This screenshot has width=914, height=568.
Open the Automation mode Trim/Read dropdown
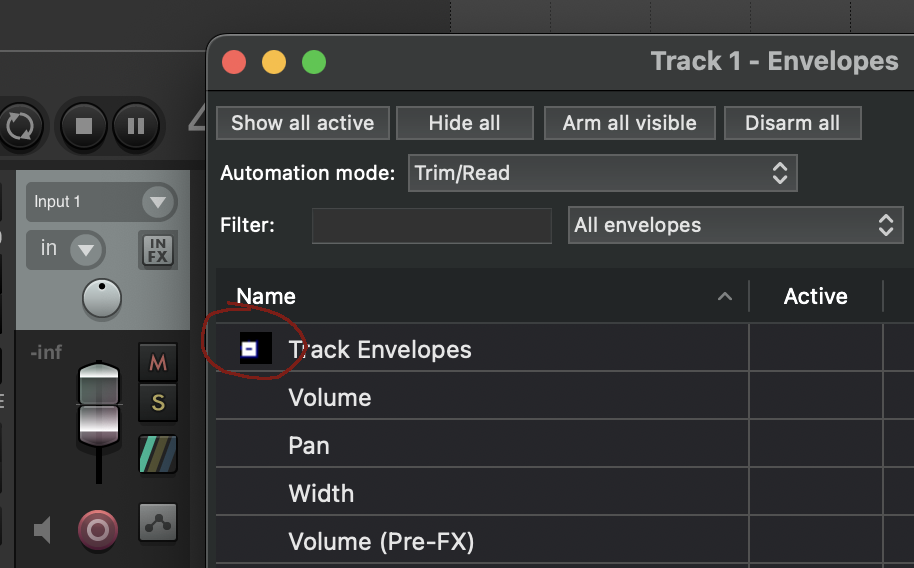click(x=602, y=173)
